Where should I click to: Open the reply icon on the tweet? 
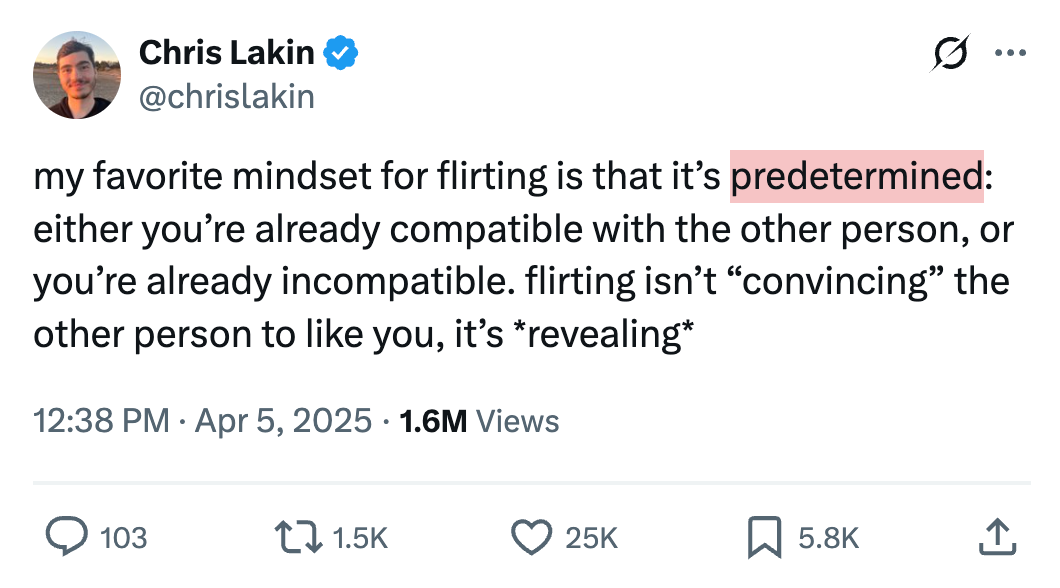click(67, 537)
